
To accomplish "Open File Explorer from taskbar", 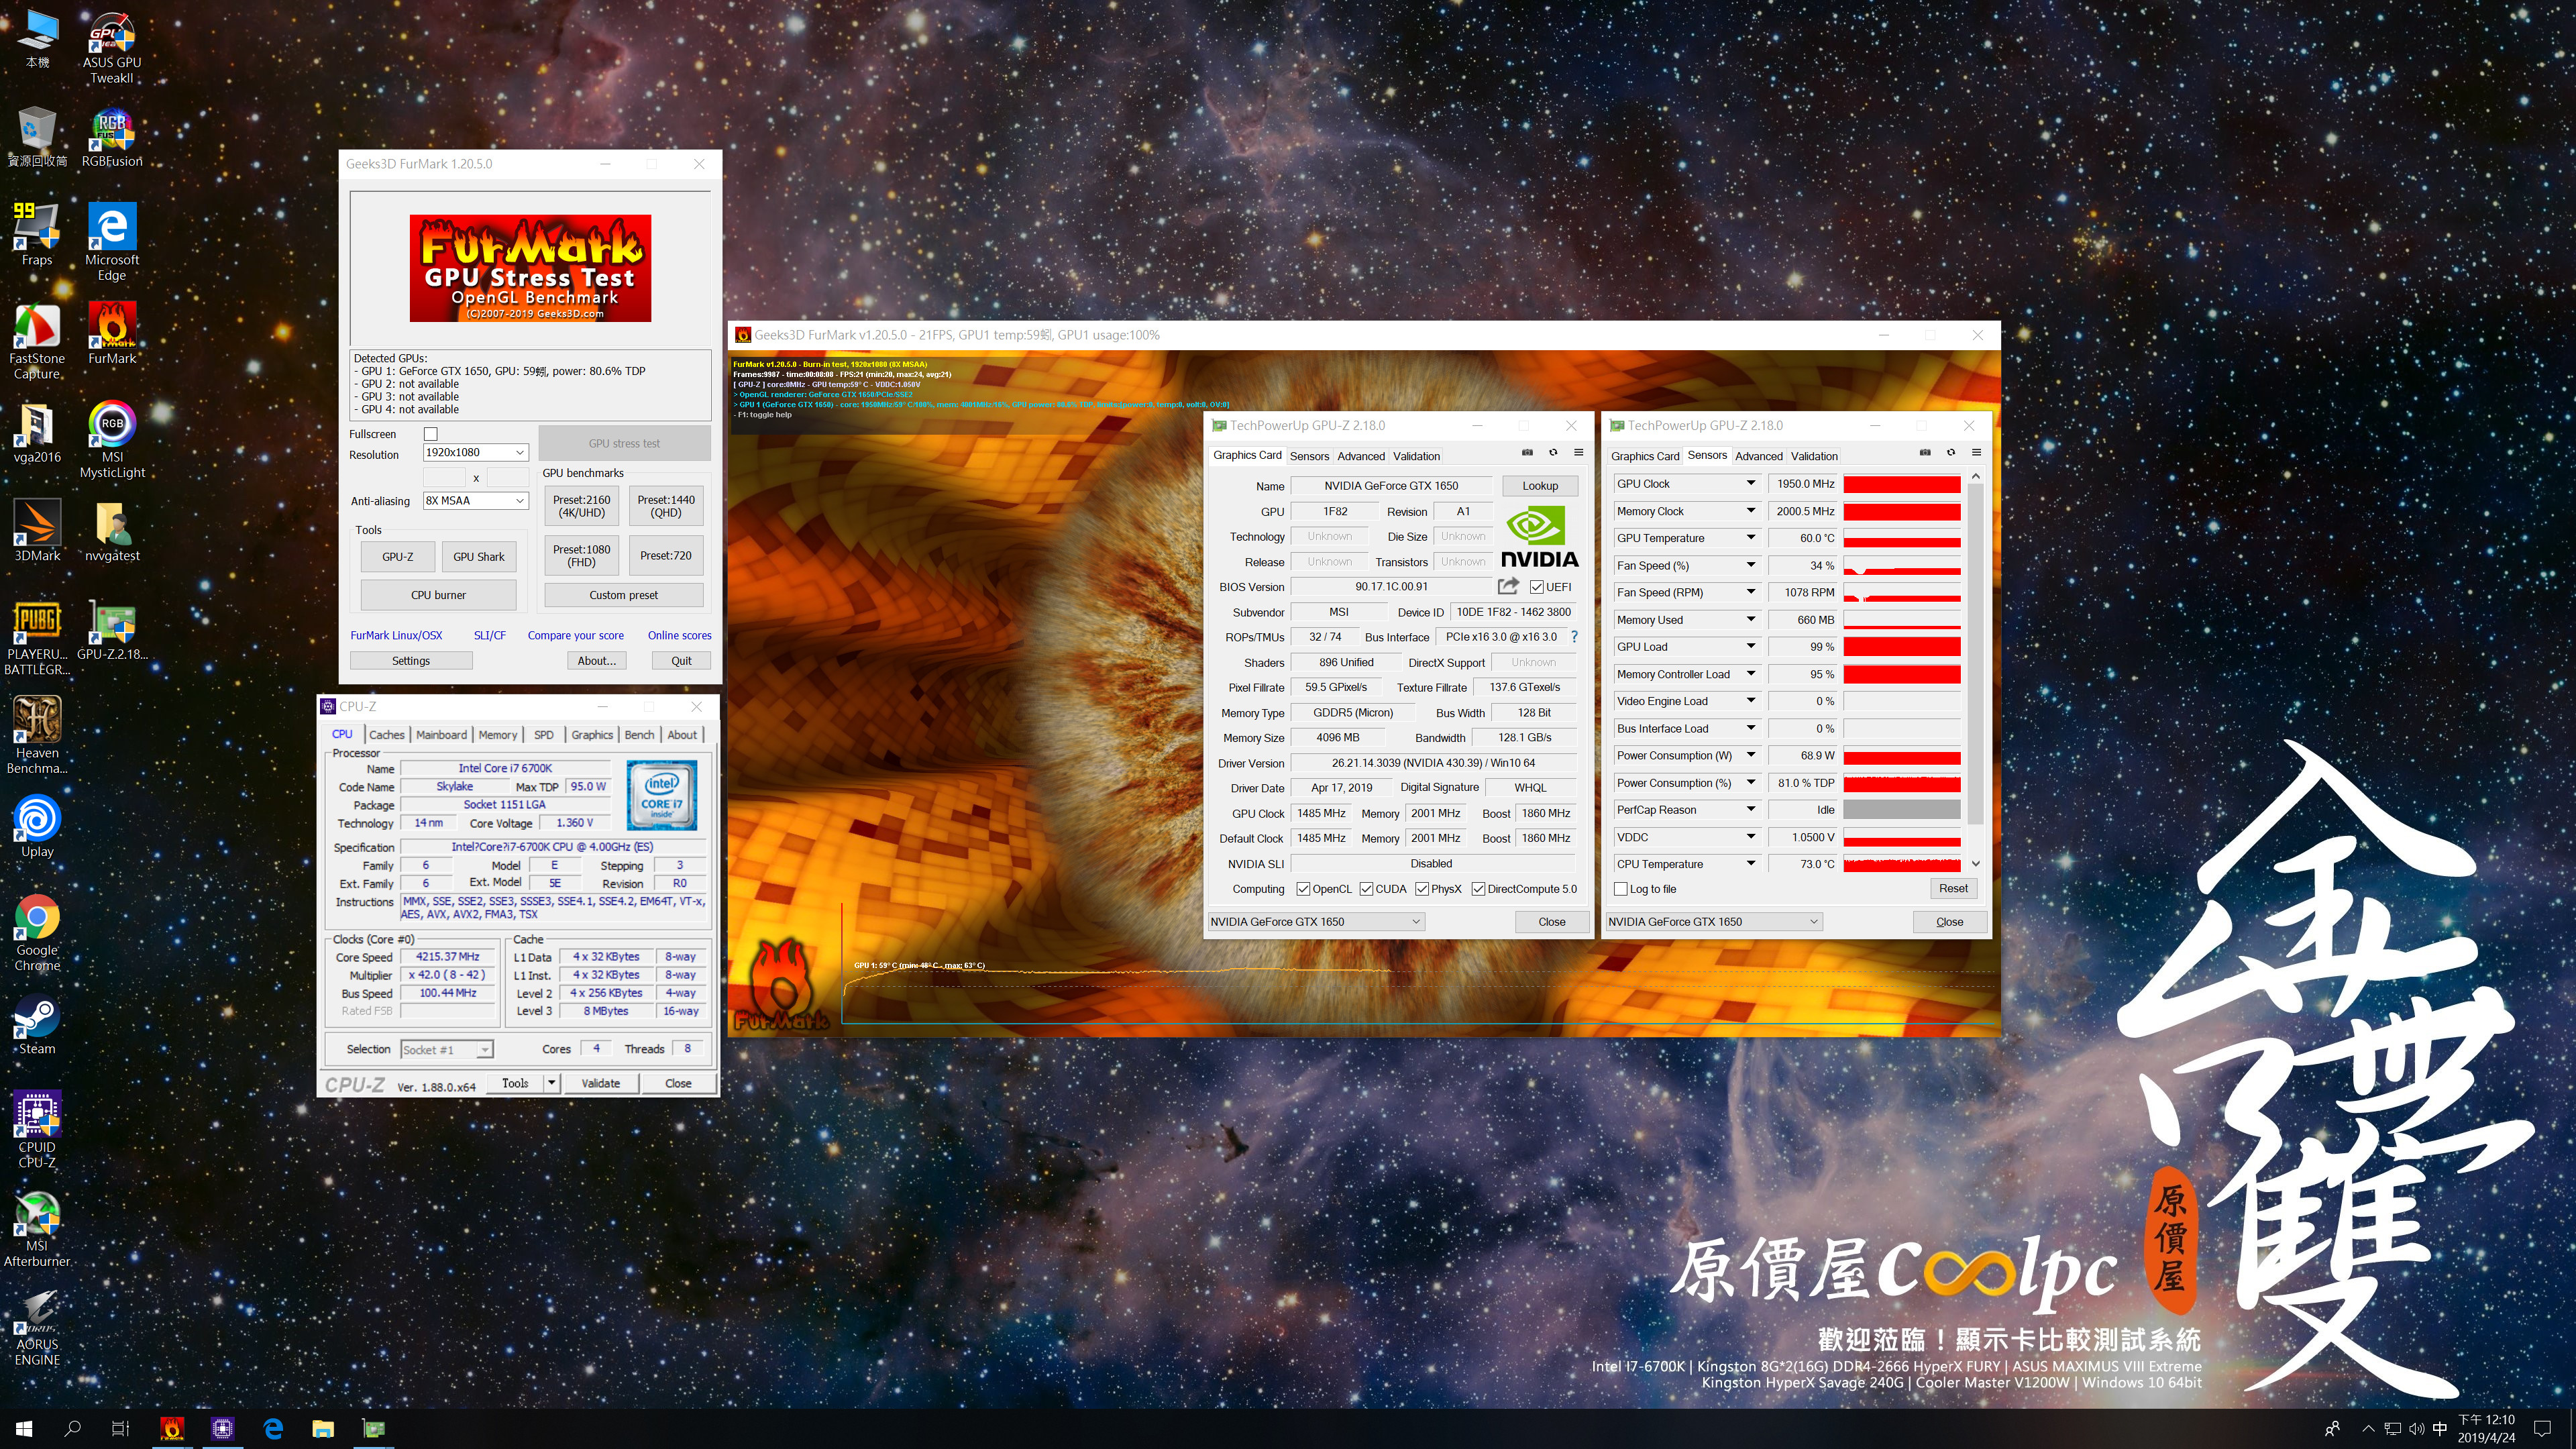I will click(x=322, y=1428).
